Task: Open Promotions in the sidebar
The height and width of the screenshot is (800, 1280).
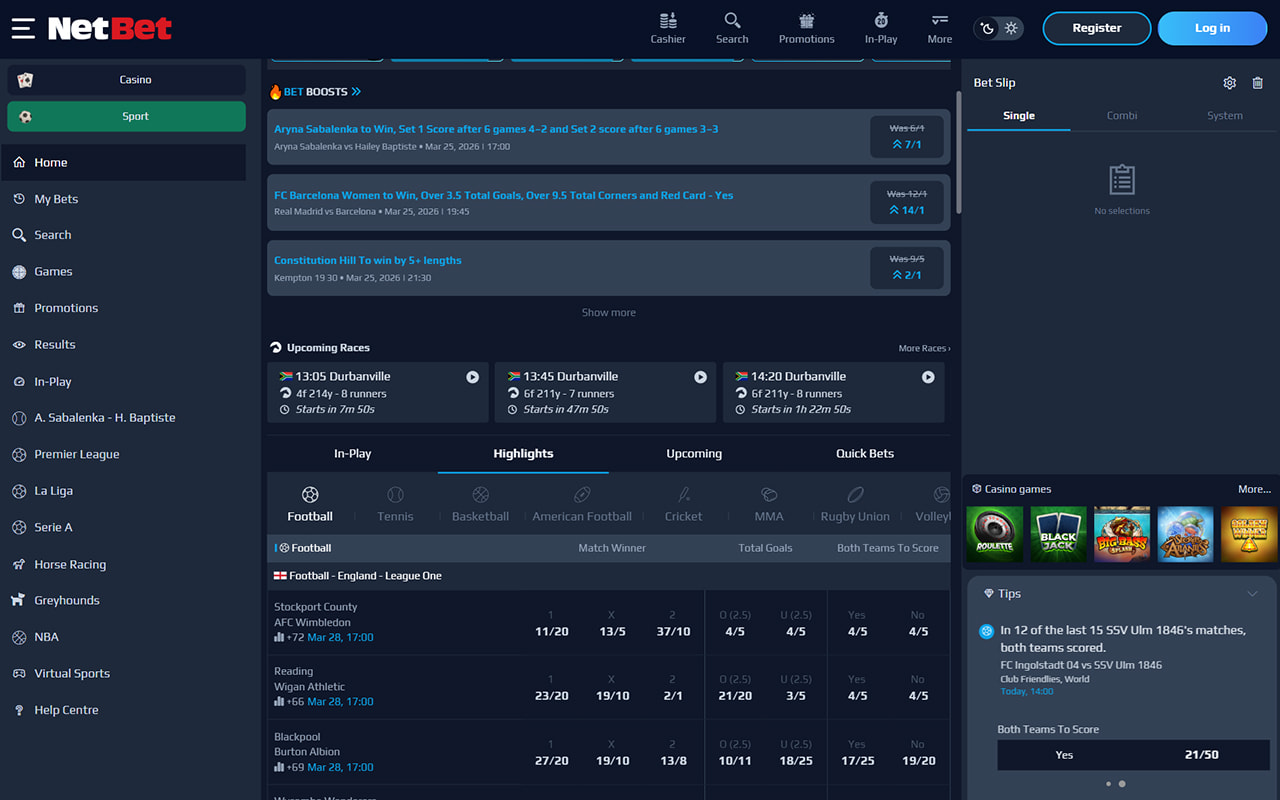Action: 123,308
